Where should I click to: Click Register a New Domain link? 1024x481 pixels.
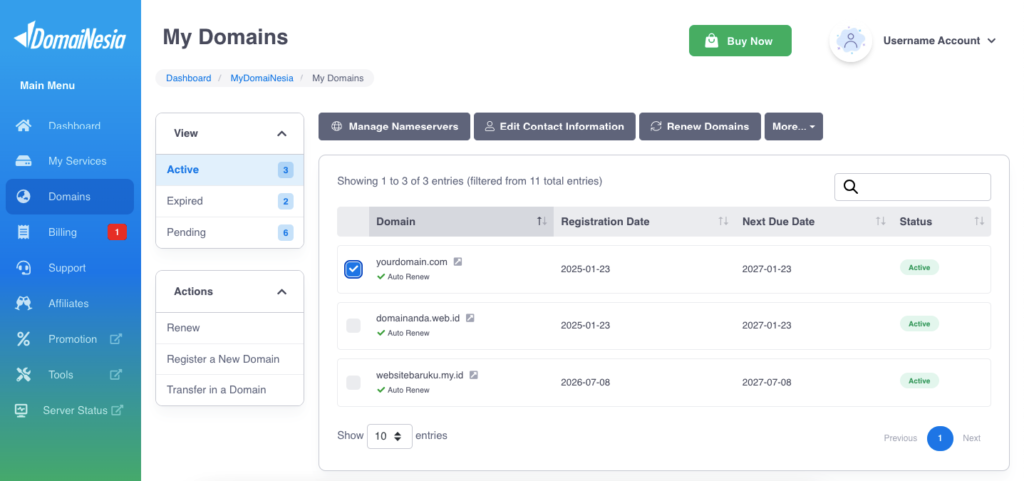223,359
